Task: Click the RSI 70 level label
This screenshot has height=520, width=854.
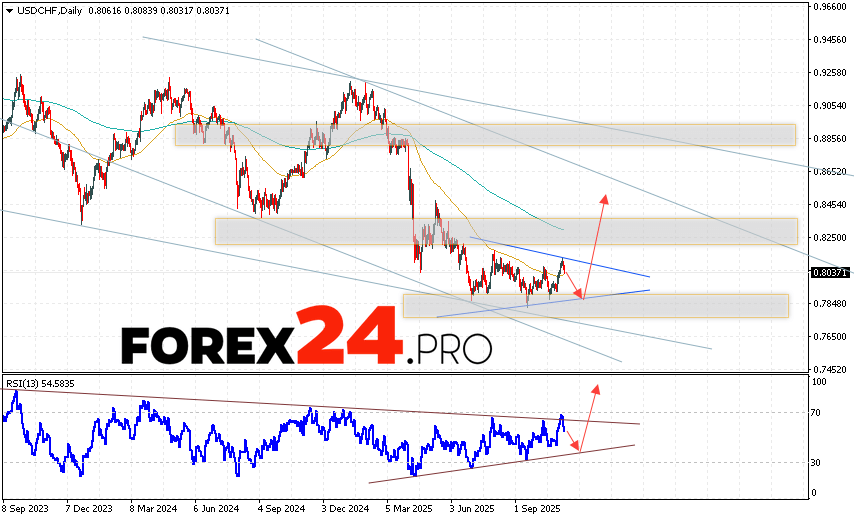Action: [817, 413]
